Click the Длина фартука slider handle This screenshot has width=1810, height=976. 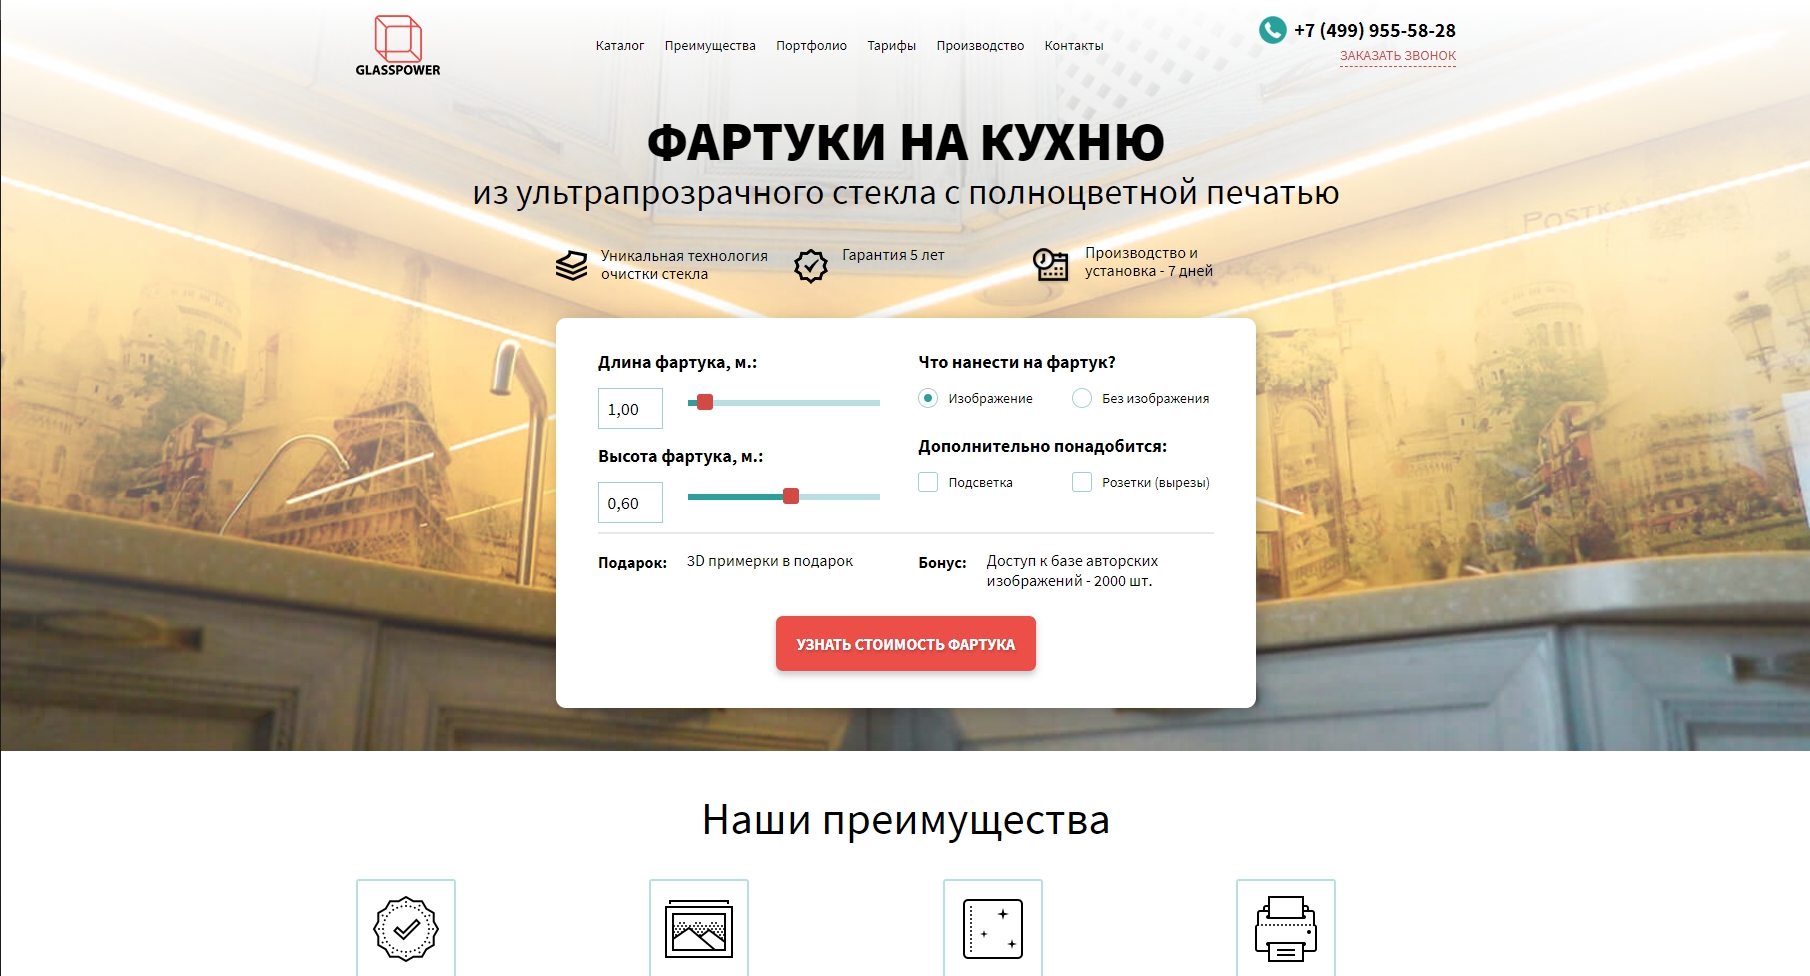[x=705, y=402]
